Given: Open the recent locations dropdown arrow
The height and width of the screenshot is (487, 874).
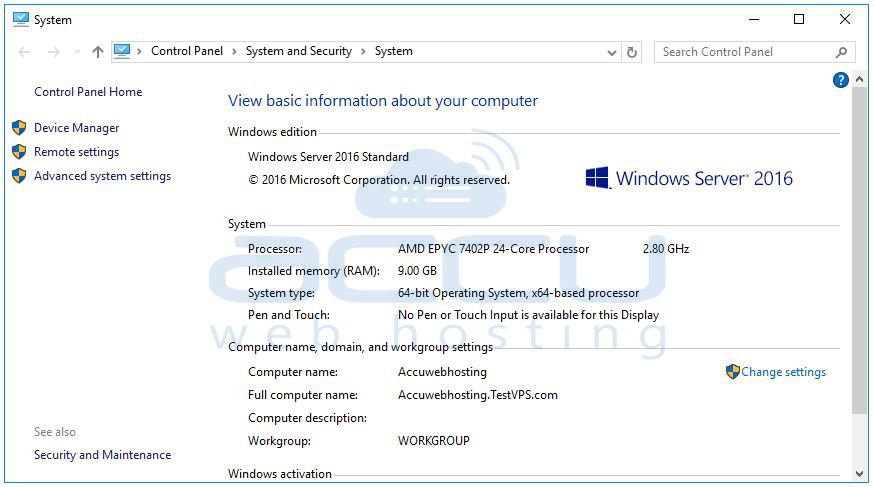Looking at the screenshot, I should [77, 52].
